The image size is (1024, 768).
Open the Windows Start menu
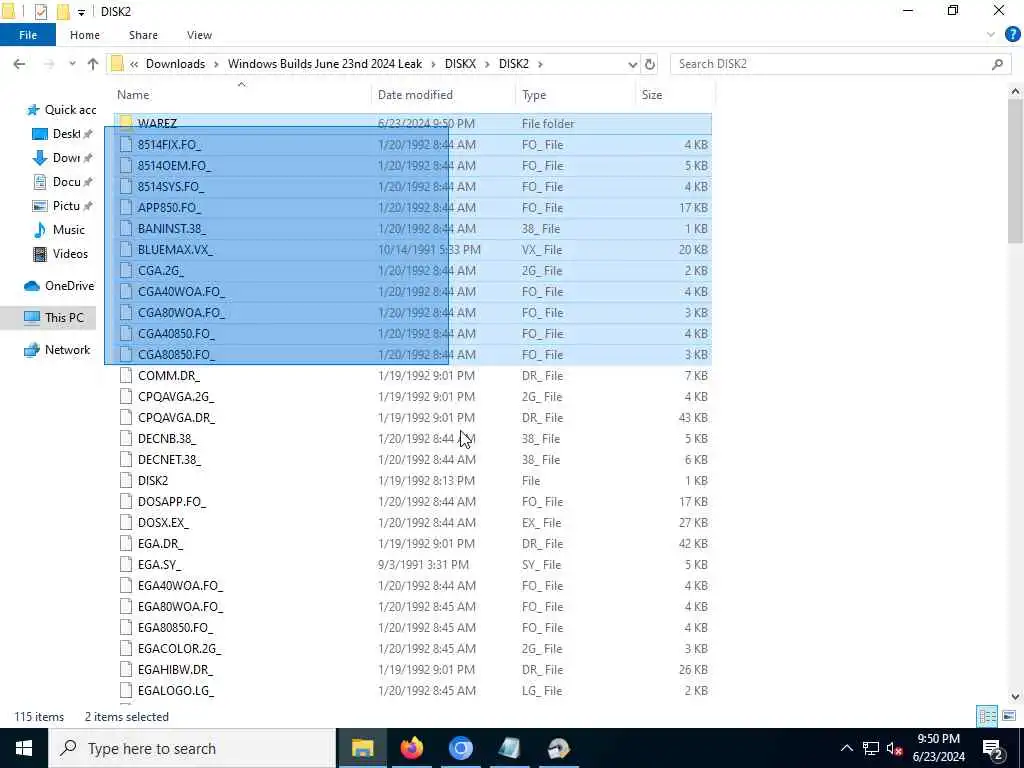tap(24, 748)
